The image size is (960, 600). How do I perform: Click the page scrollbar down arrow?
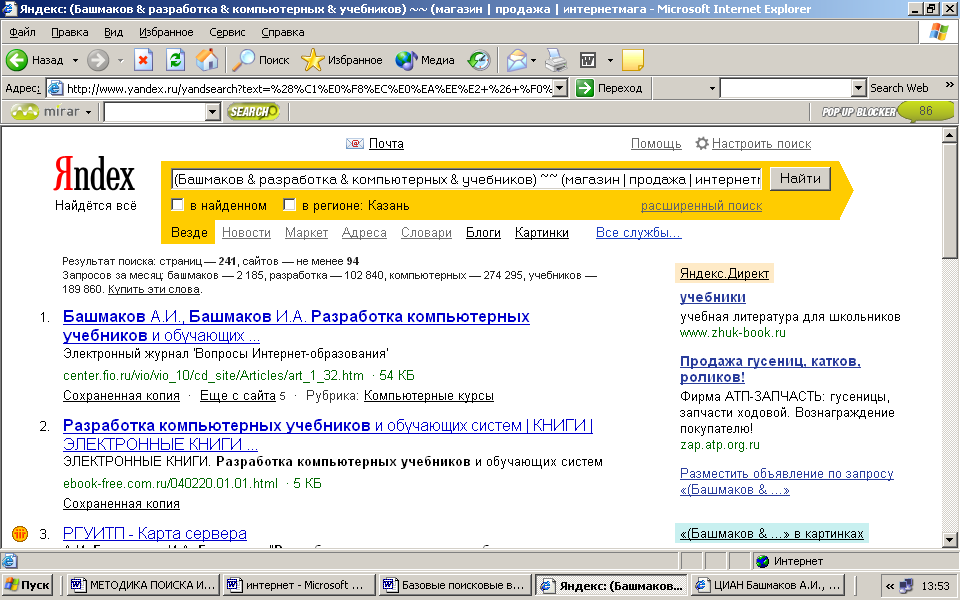950,539
